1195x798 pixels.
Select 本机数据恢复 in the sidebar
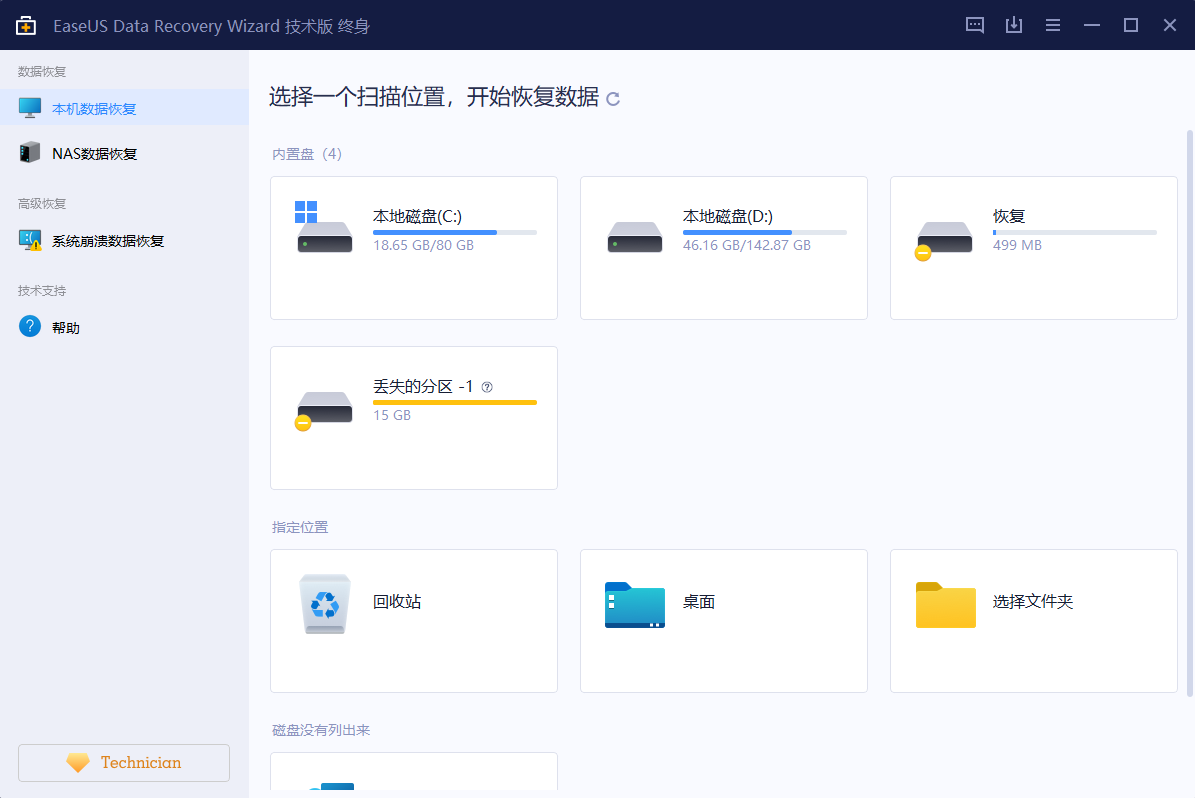(124, 107)
